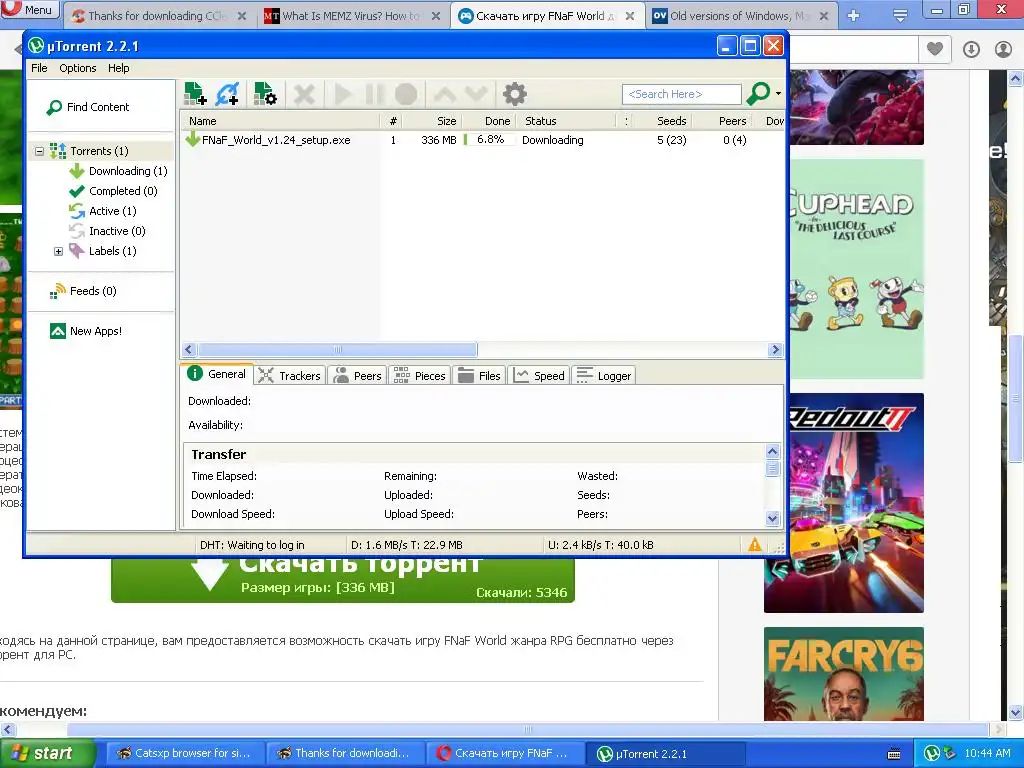
Task: Open the File menu in µTorrent
Action: (x=39, y=68)
